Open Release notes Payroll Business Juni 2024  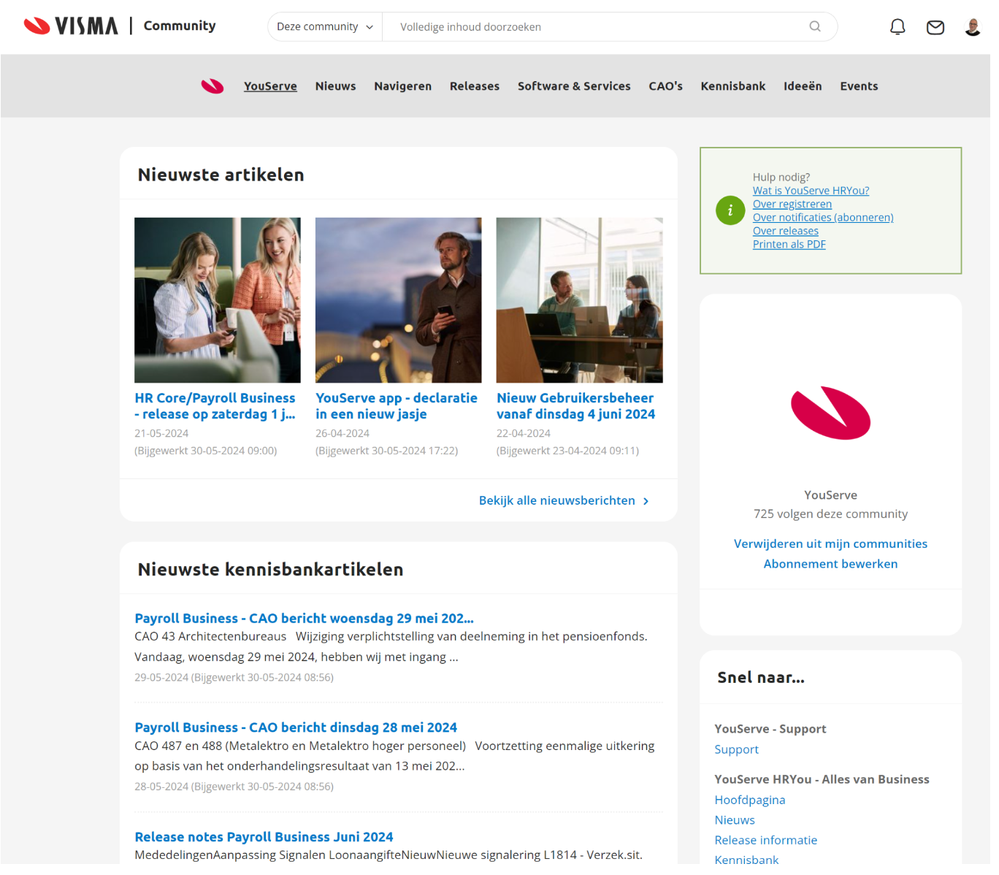click(264, 837)
